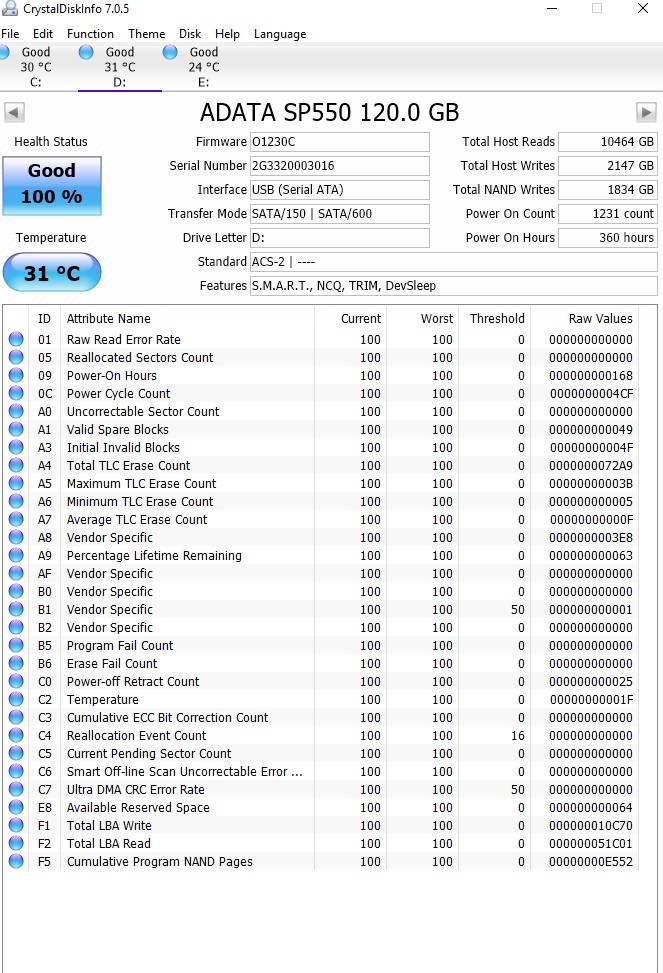Click the ID column header
This screenshot has width=663, height=973.
point(44,318)
